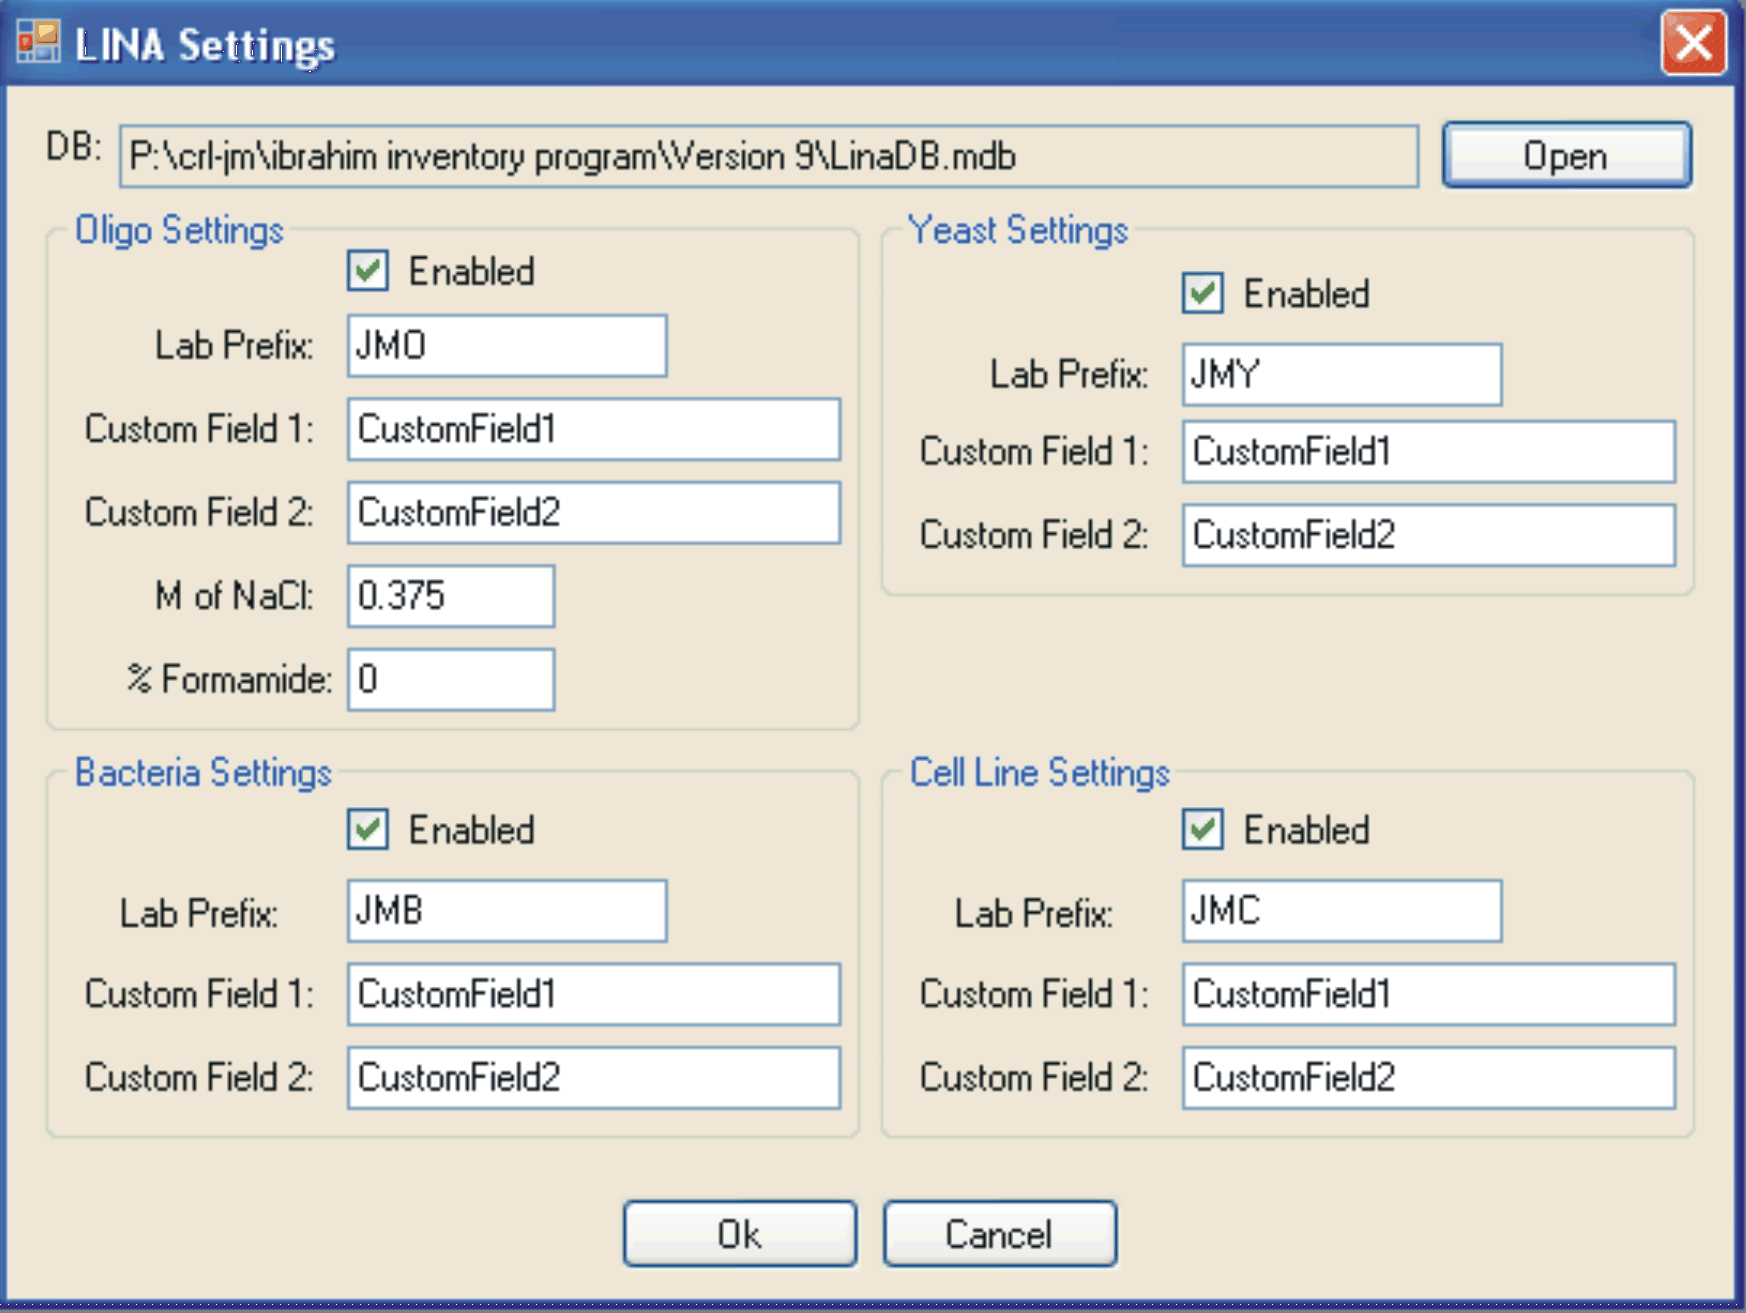Focus the % Formamide input field

[x=450, y=680]
